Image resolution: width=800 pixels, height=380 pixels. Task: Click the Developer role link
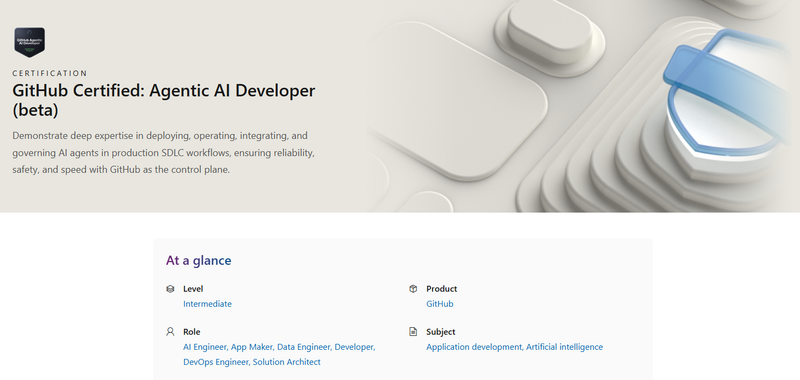coord(355,347)
